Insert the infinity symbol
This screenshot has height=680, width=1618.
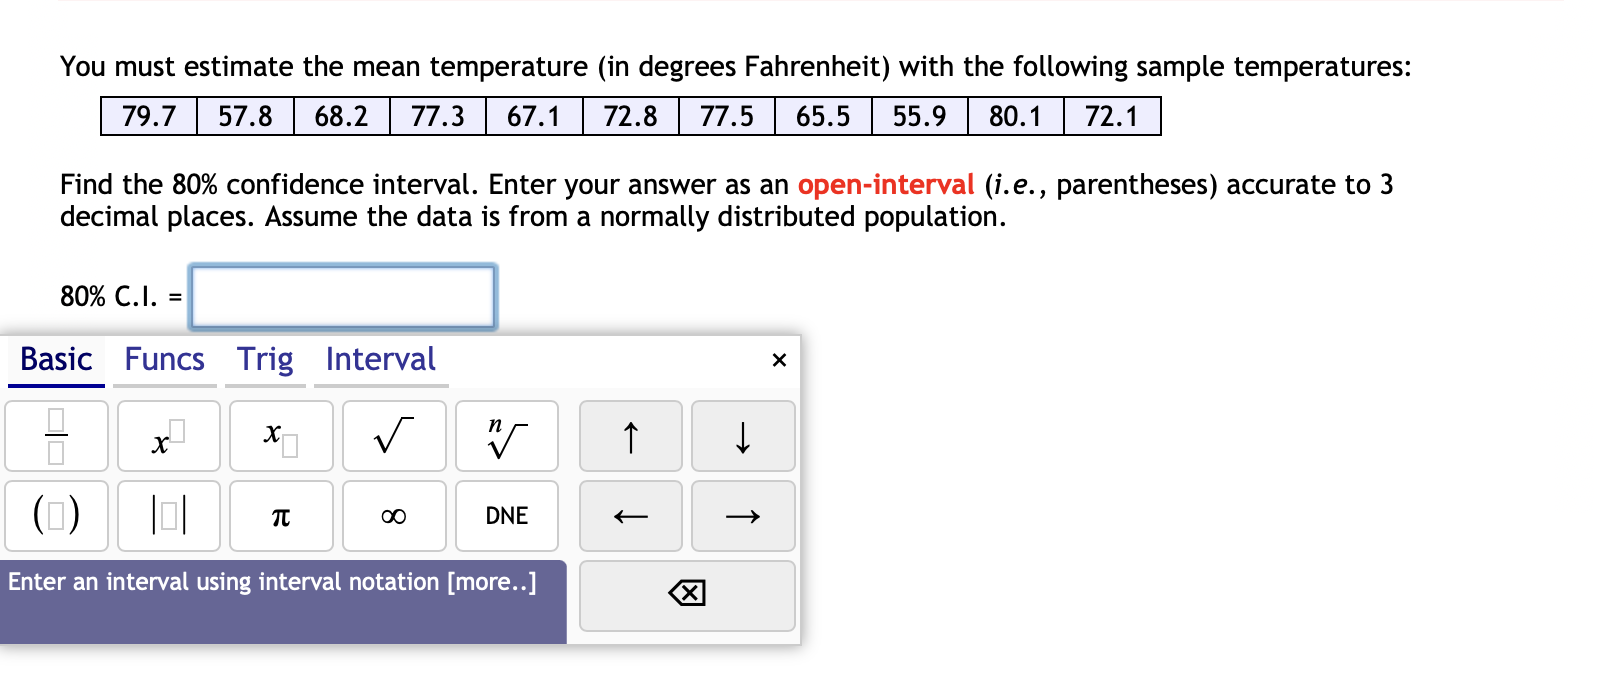click(393, 516)
